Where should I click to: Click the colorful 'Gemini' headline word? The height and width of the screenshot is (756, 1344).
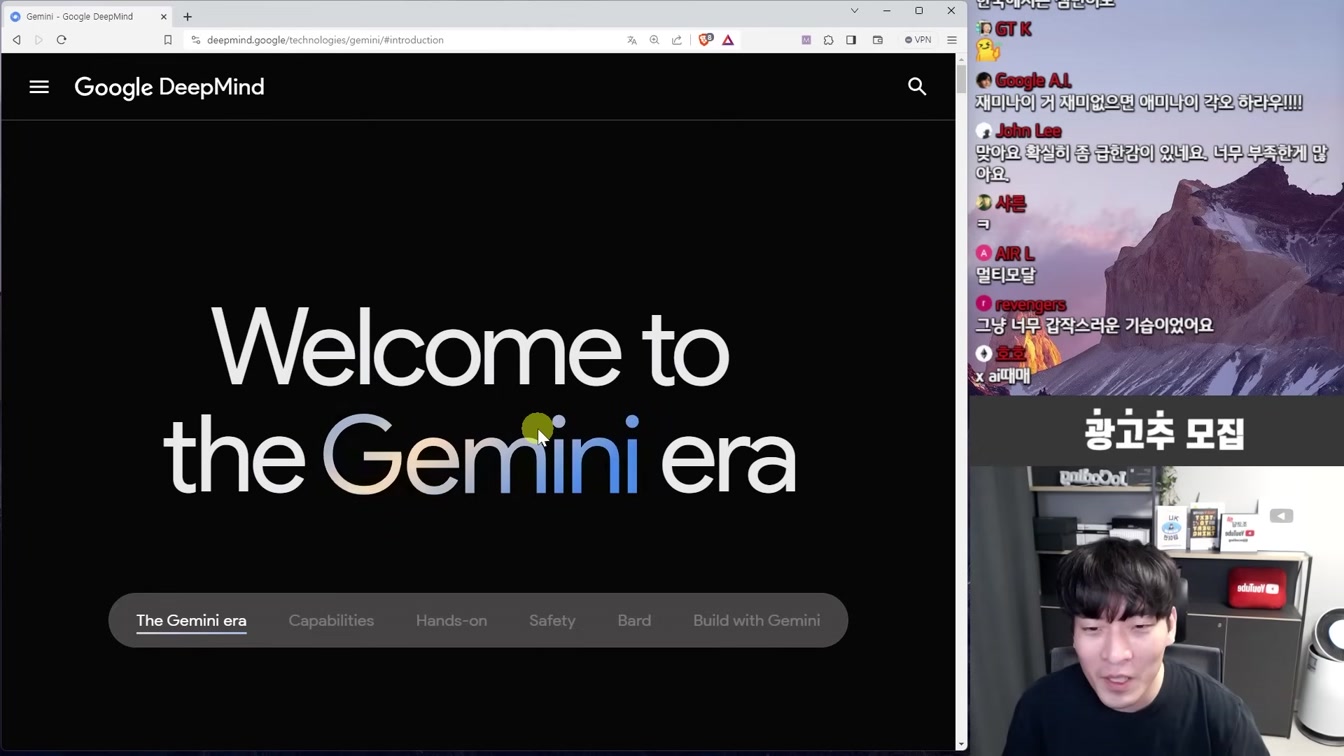pos(480,455)
